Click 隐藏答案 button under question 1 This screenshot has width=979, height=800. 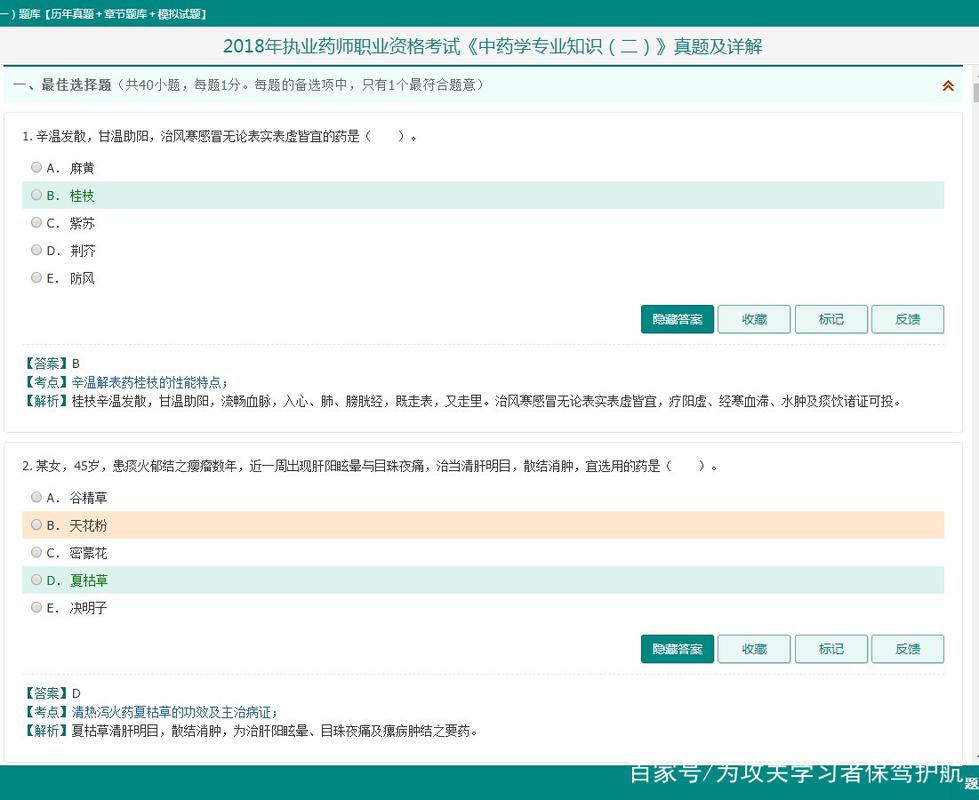coord(677,319)
